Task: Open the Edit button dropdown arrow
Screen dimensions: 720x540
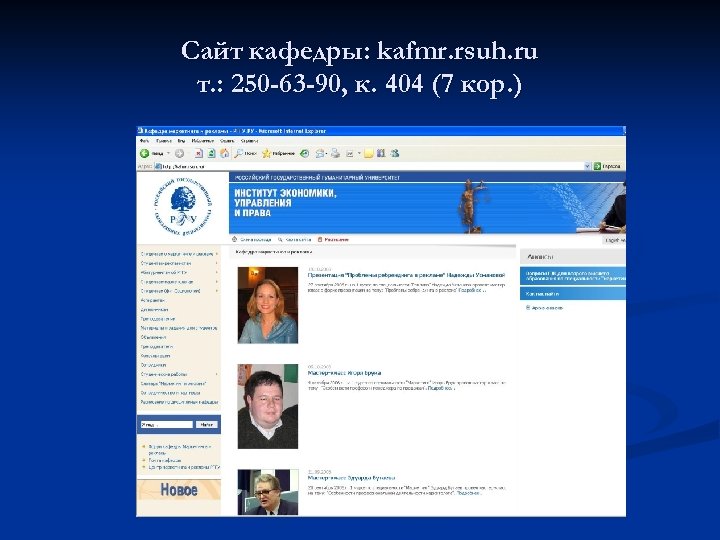Action: tap(359, 153)
